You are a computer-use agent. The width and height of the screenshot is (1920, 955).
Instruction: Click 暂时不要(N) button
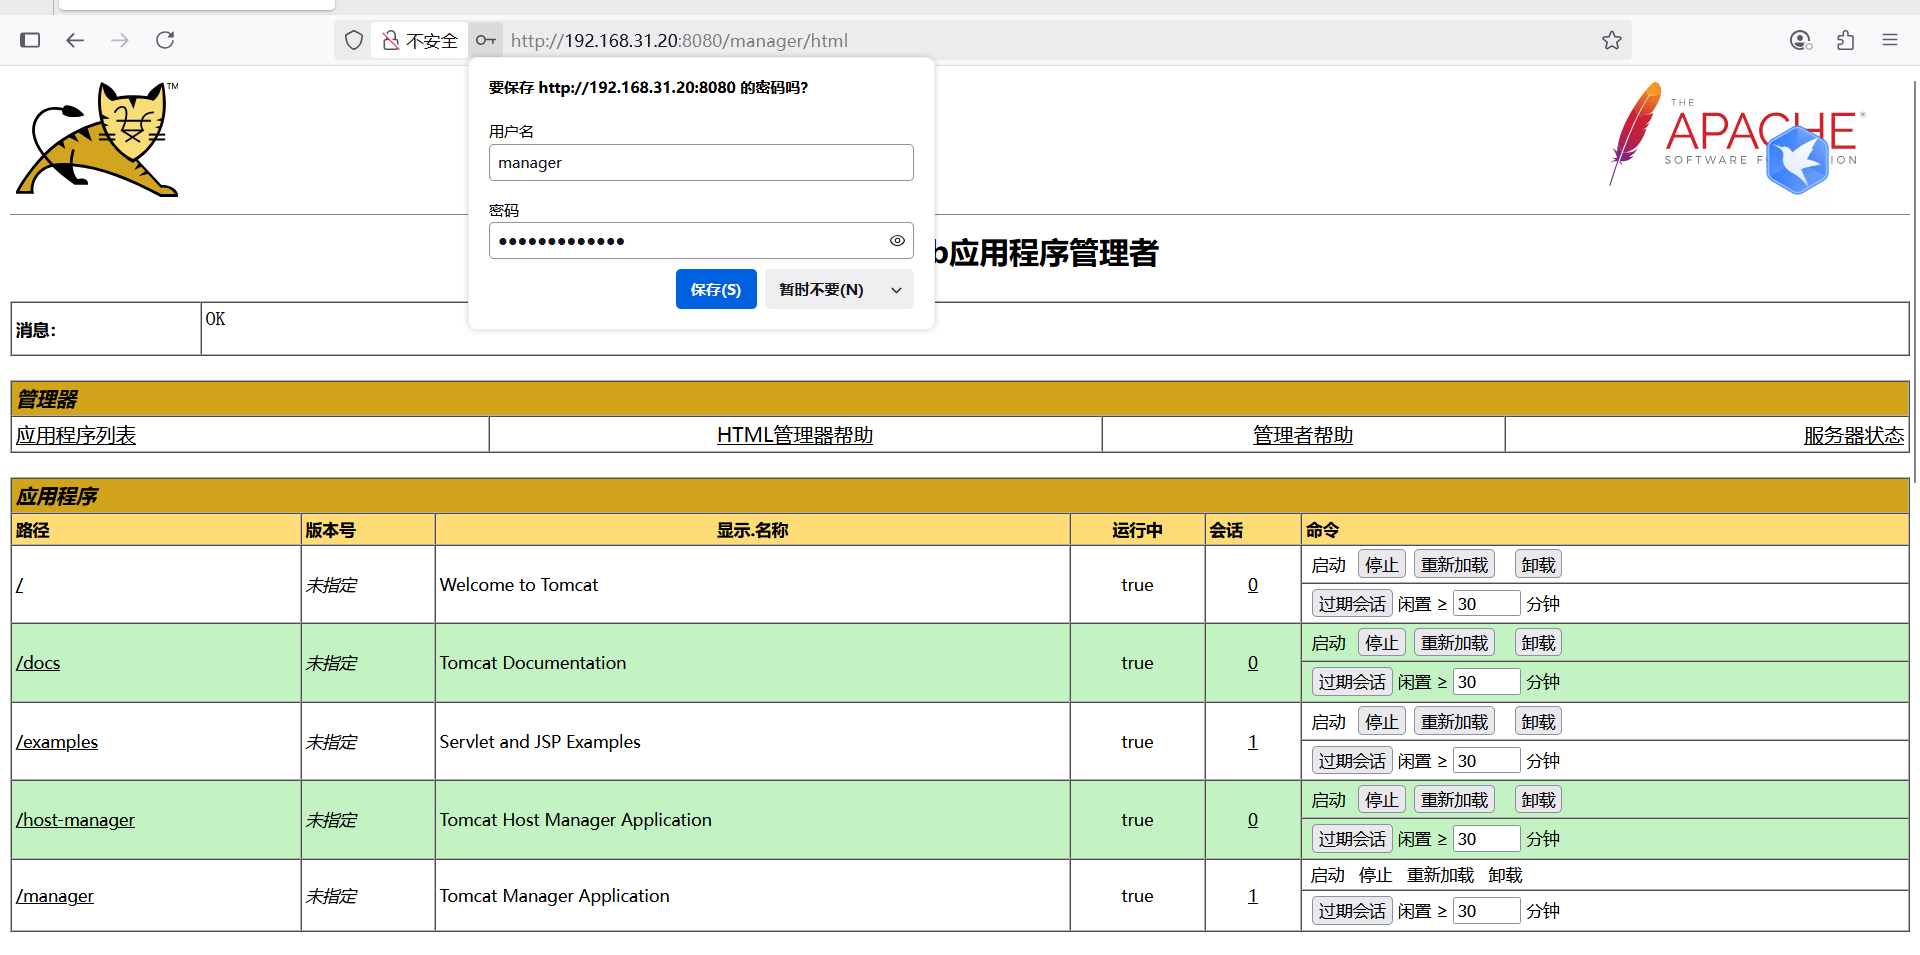pos(821,289)
